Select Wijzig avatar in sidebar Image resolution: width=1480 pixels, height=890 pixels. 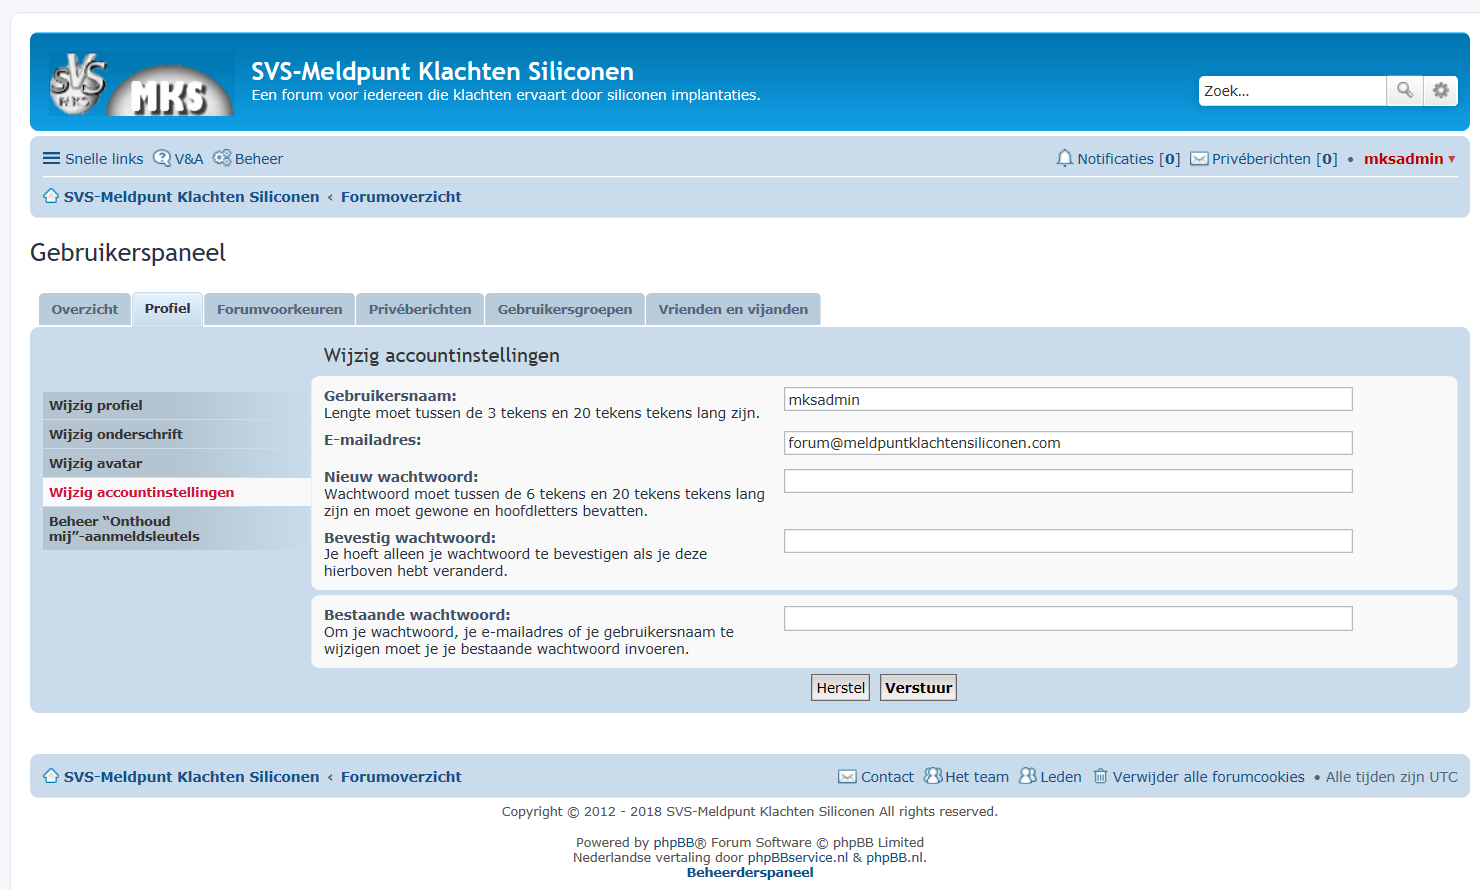[x=96, y=464]
